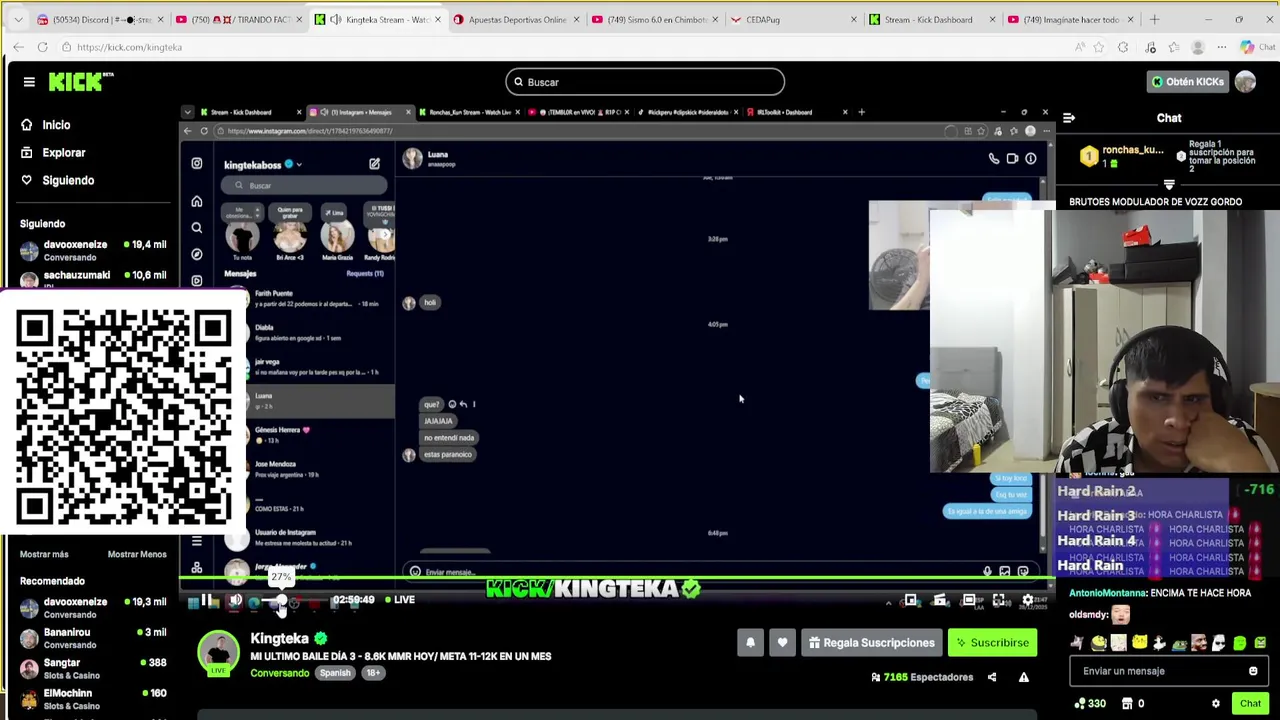
Task: Bookmark this page with the star icon
Action: click(x=1099, y=47)
